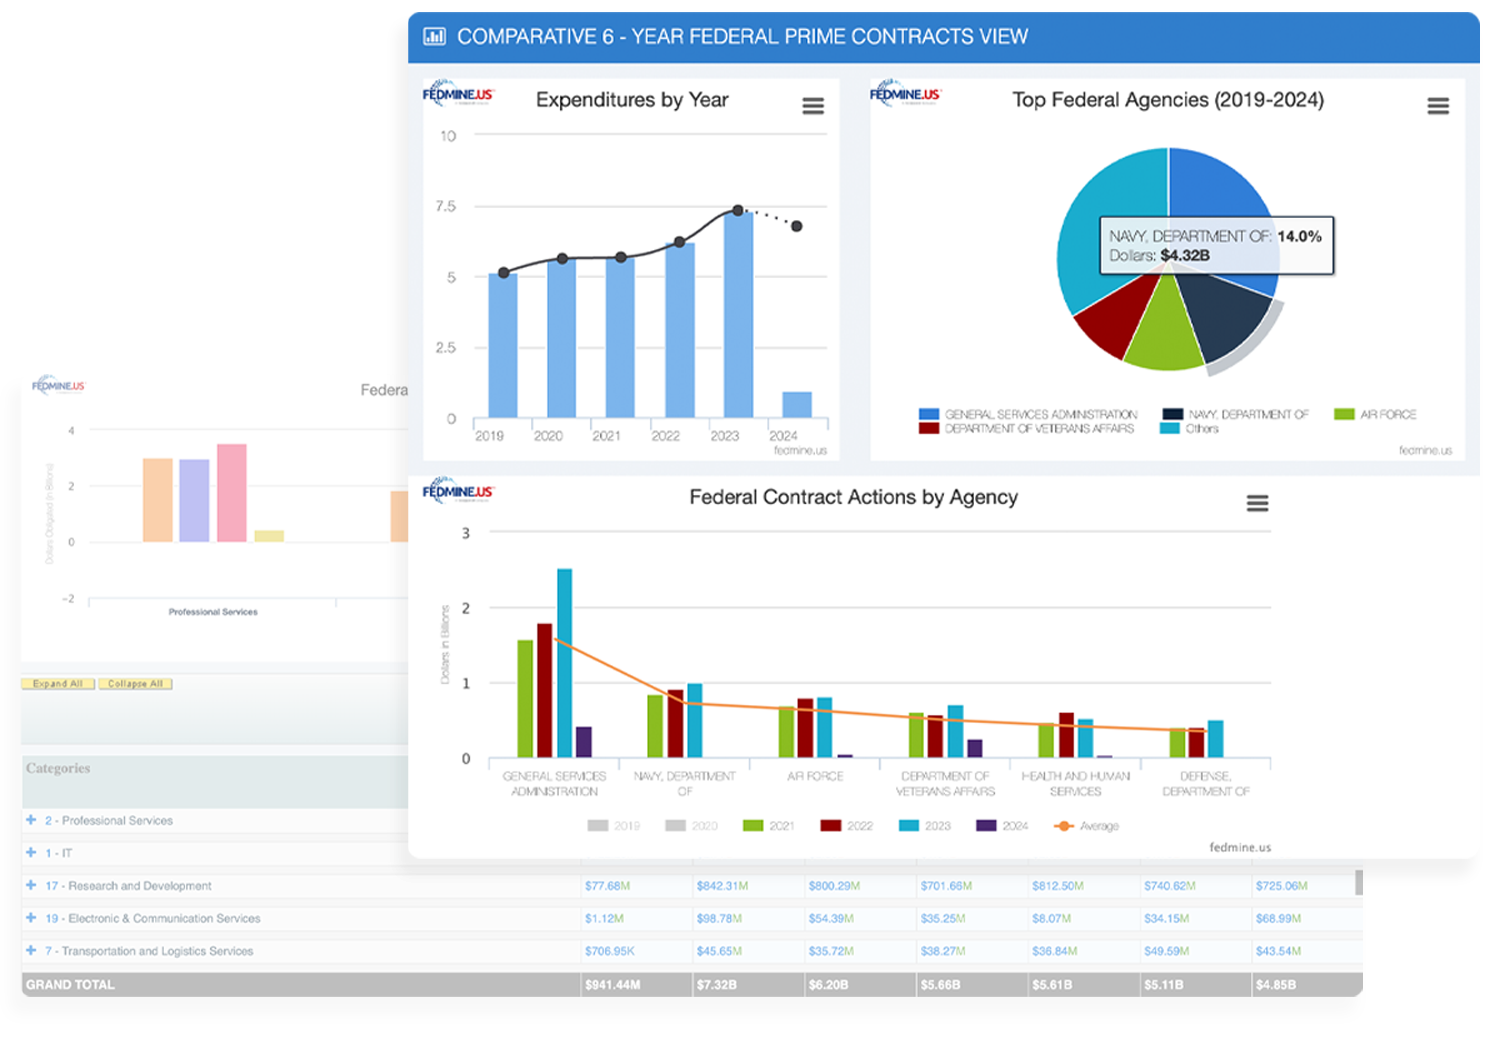Open Top Federal Agencies chart menu icon
The image size is (1500, 1039).
[x=1437, y=106]
